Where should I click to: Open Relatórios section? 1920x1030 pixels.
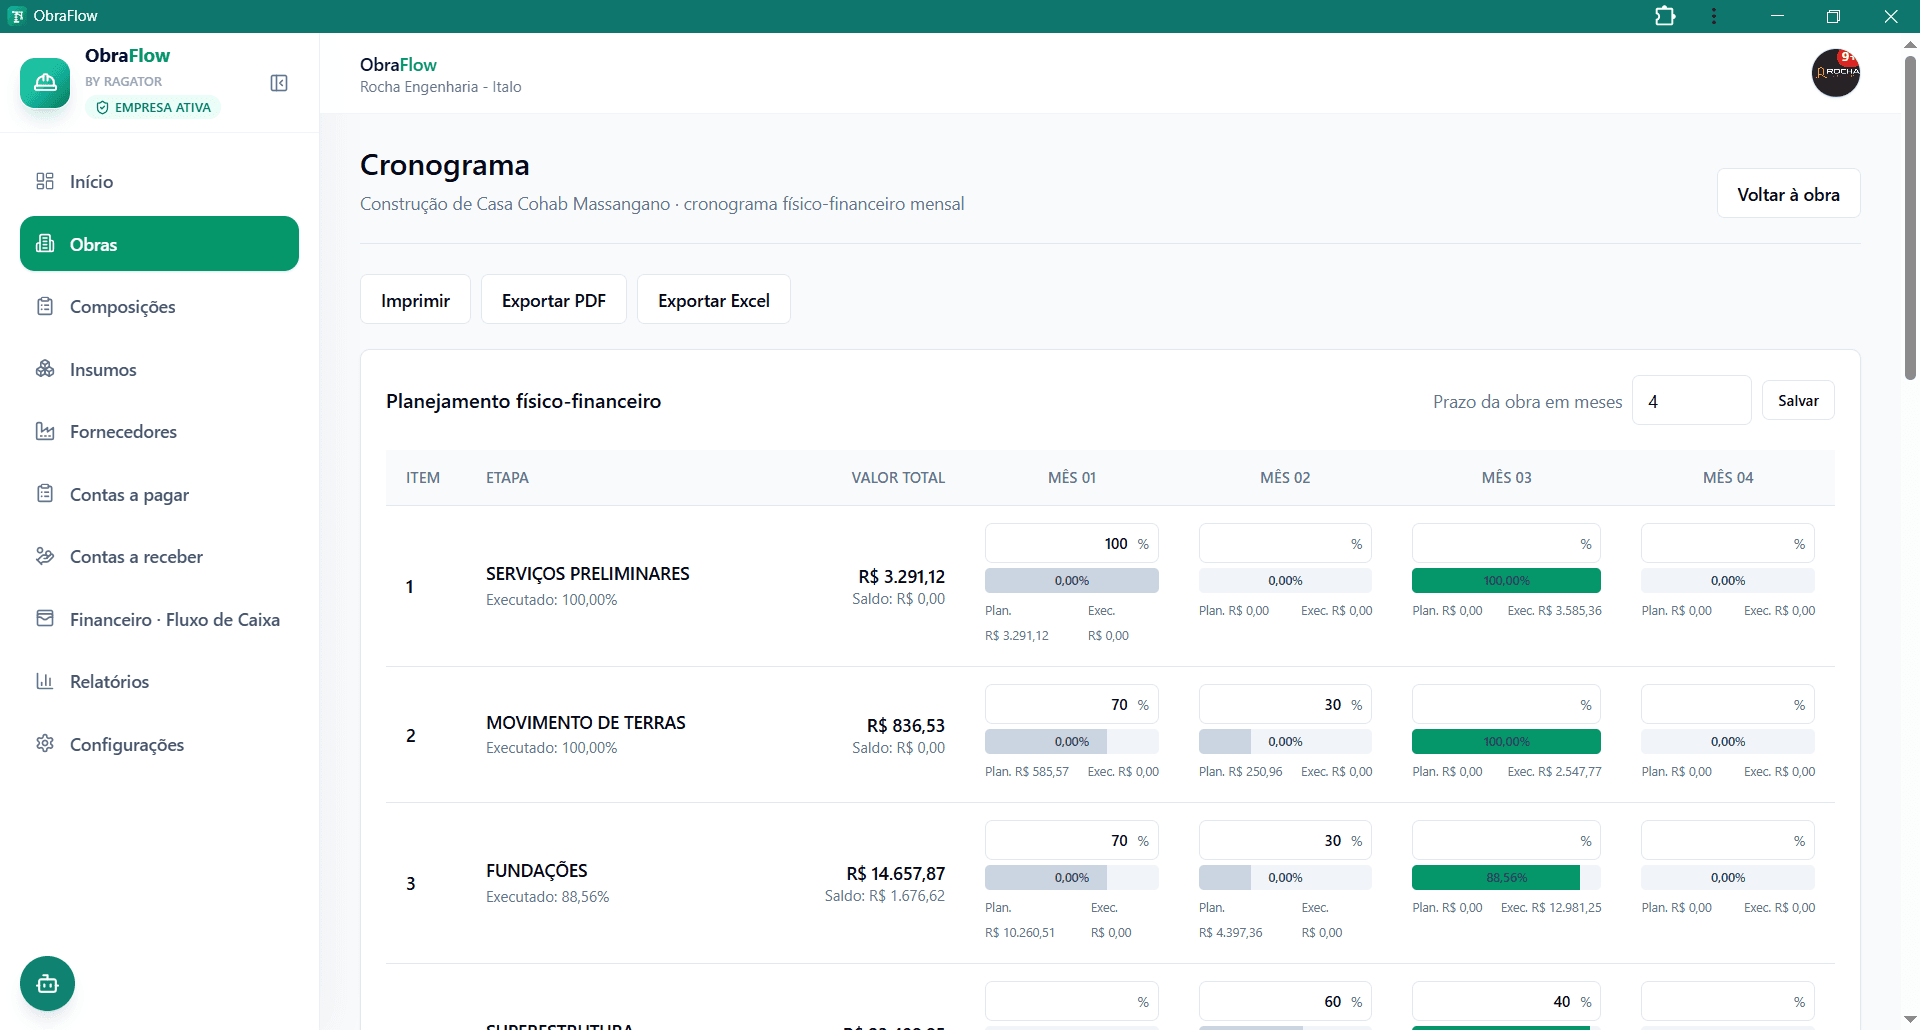pos(159,681)
